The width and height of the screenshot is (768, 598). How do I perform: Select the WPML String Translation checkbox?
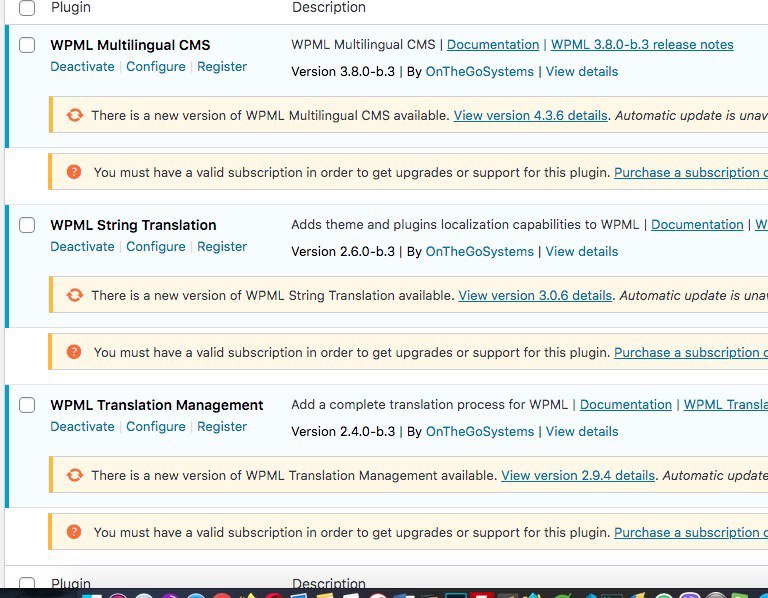pos(27,225)
